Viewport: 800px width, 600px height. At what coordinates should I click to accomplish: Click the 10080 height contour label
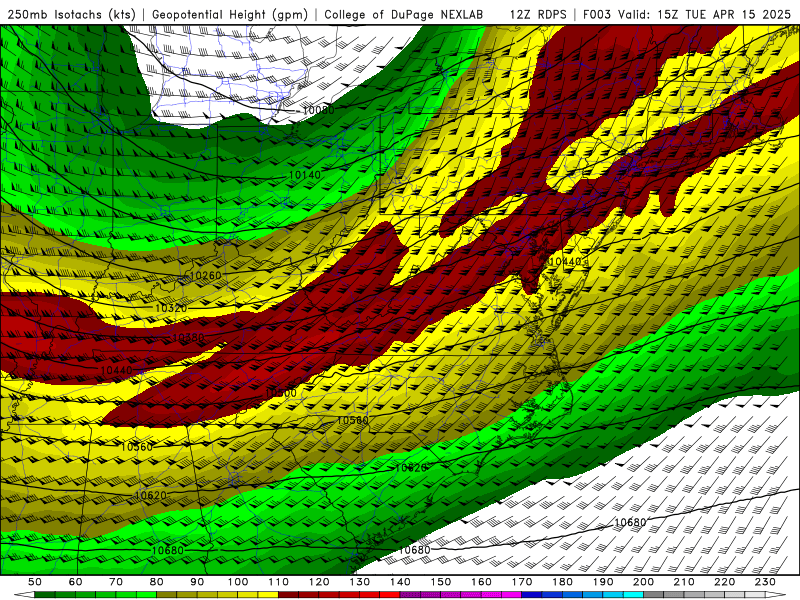pyautogui.click(x=318, y=110)
